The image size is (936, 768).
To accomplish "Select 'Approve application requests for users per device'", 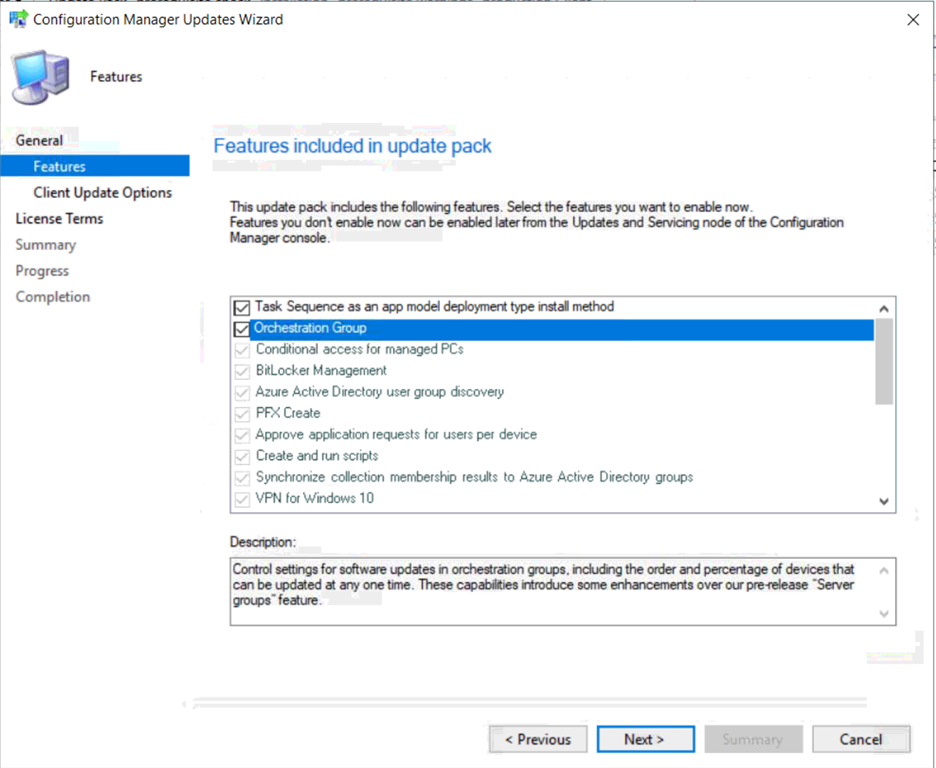I will [396, 434].
